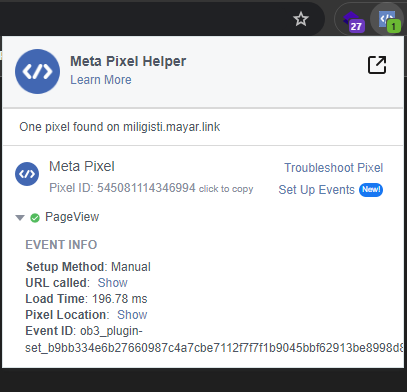Click the small Meta Pixel logo icon
The height and width of the screenshot is (392, 407).
pos(27,174)
